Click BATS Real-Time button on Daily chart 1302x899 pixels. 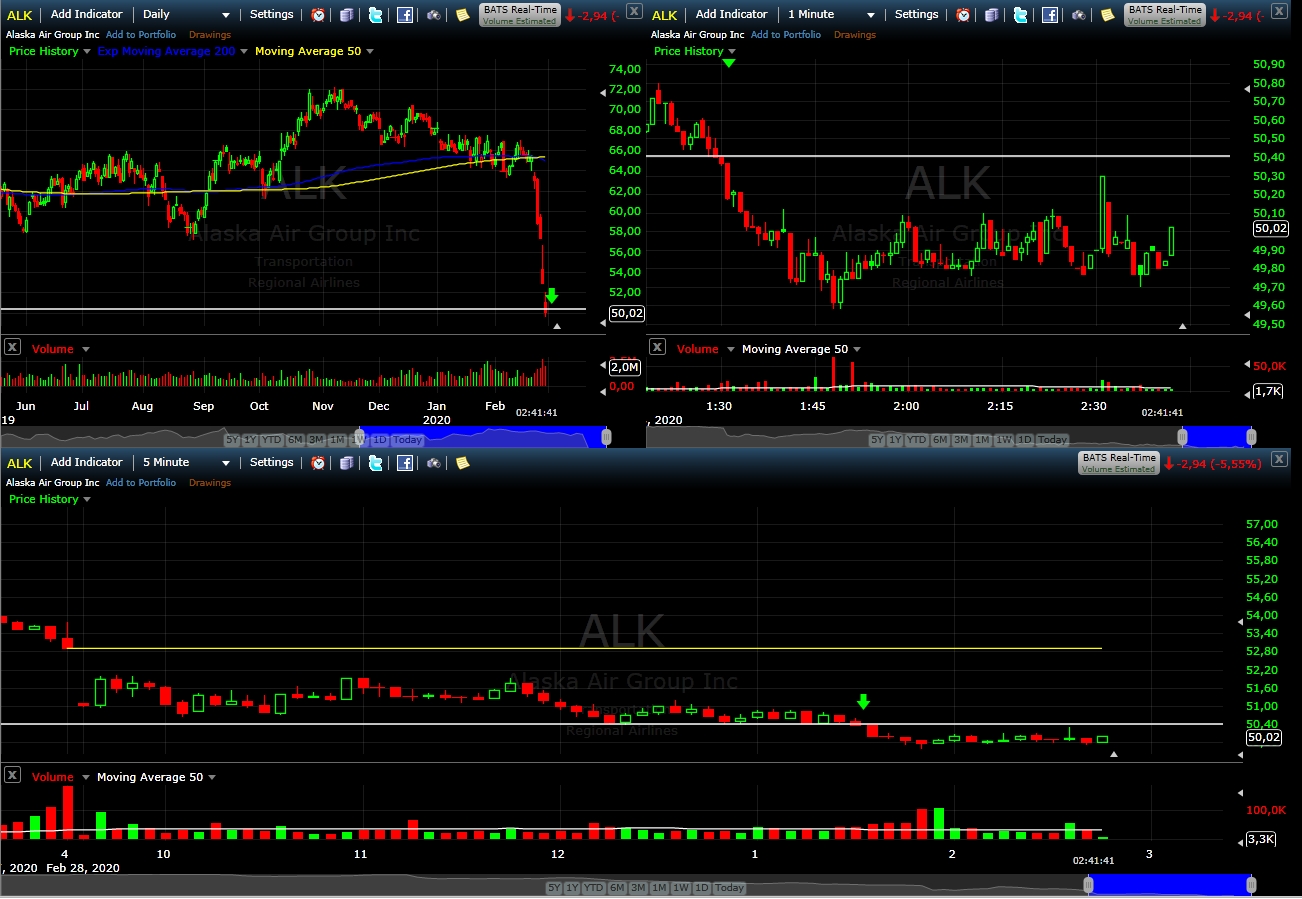click(x=519, y=15)
